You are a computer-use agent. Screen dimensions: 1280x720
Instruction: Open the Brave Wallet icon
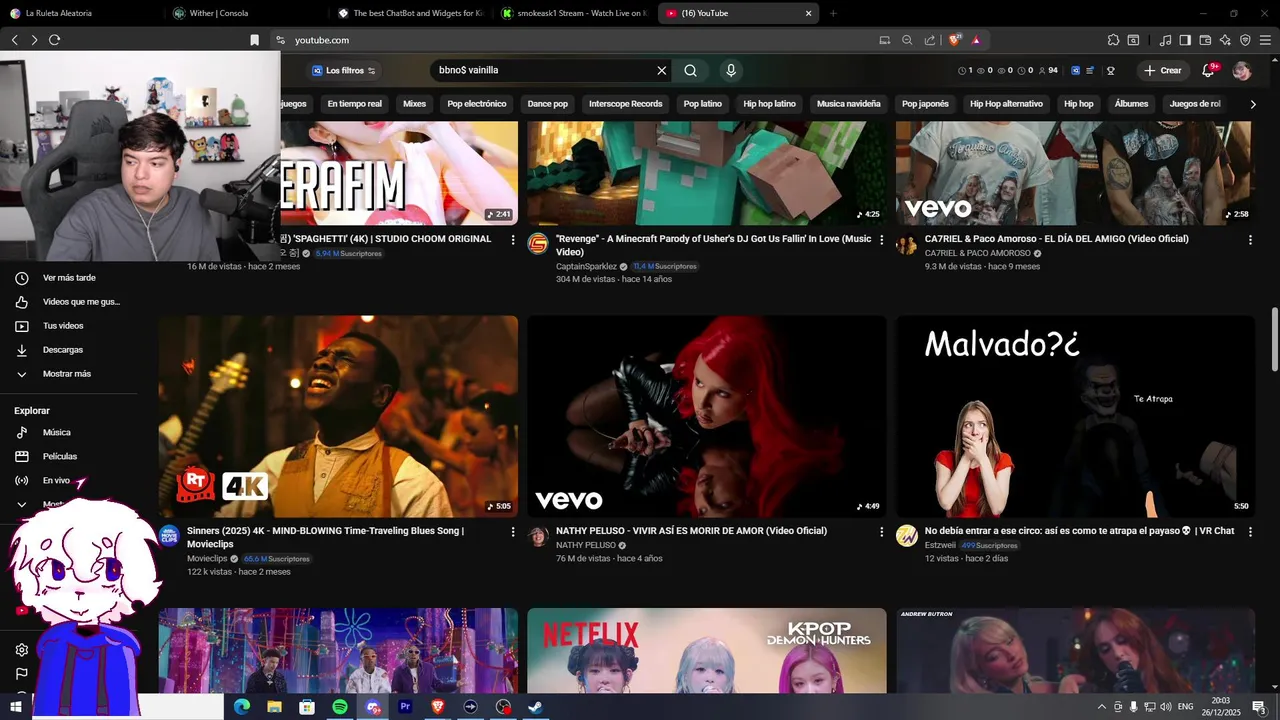pos(1205,40)
